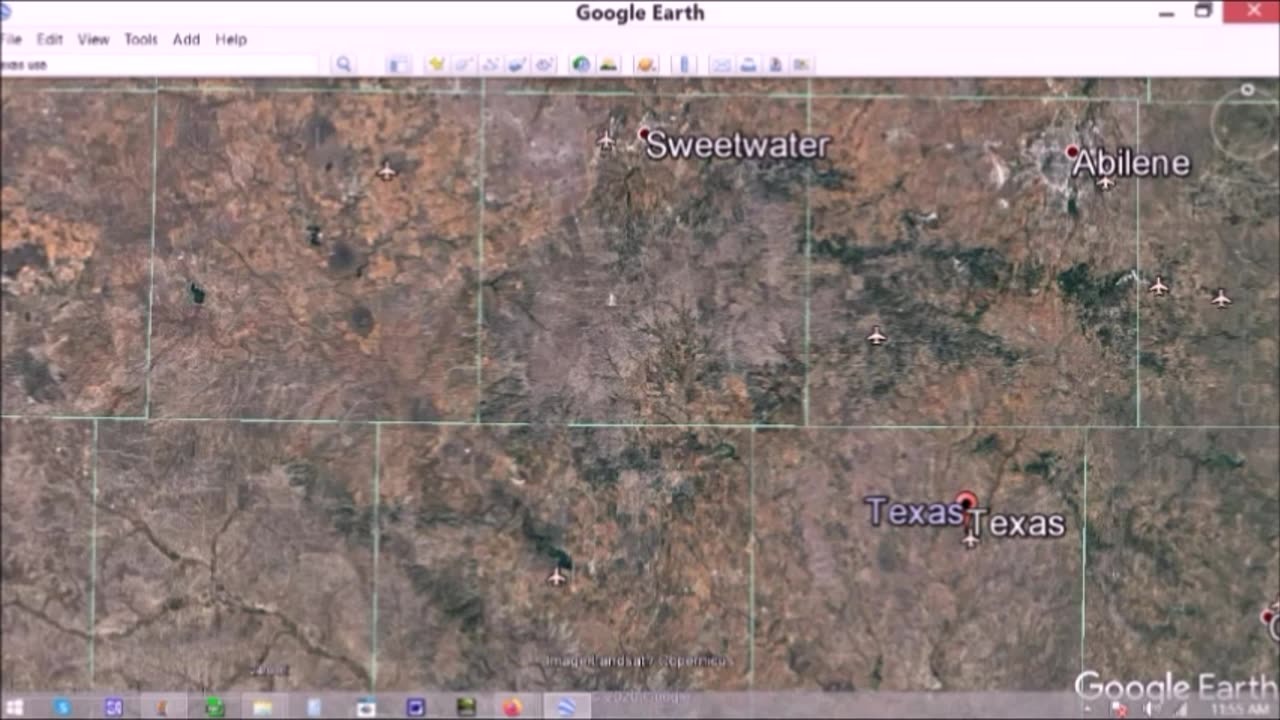Open the Help menu

(x=231, y=39)
